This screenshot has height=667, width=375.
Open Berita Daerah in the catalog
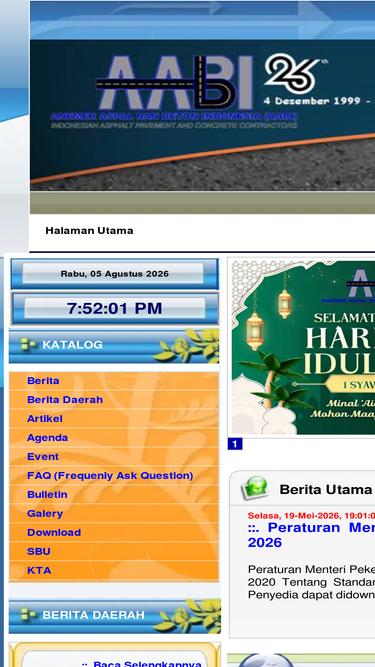coord(65,400)
